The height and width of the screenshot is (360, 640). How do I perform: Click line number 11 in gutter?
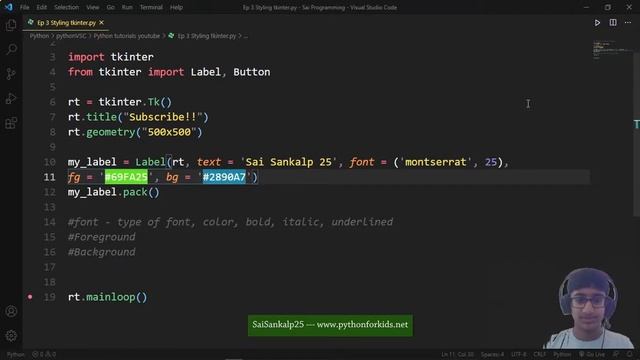[49, 177]
